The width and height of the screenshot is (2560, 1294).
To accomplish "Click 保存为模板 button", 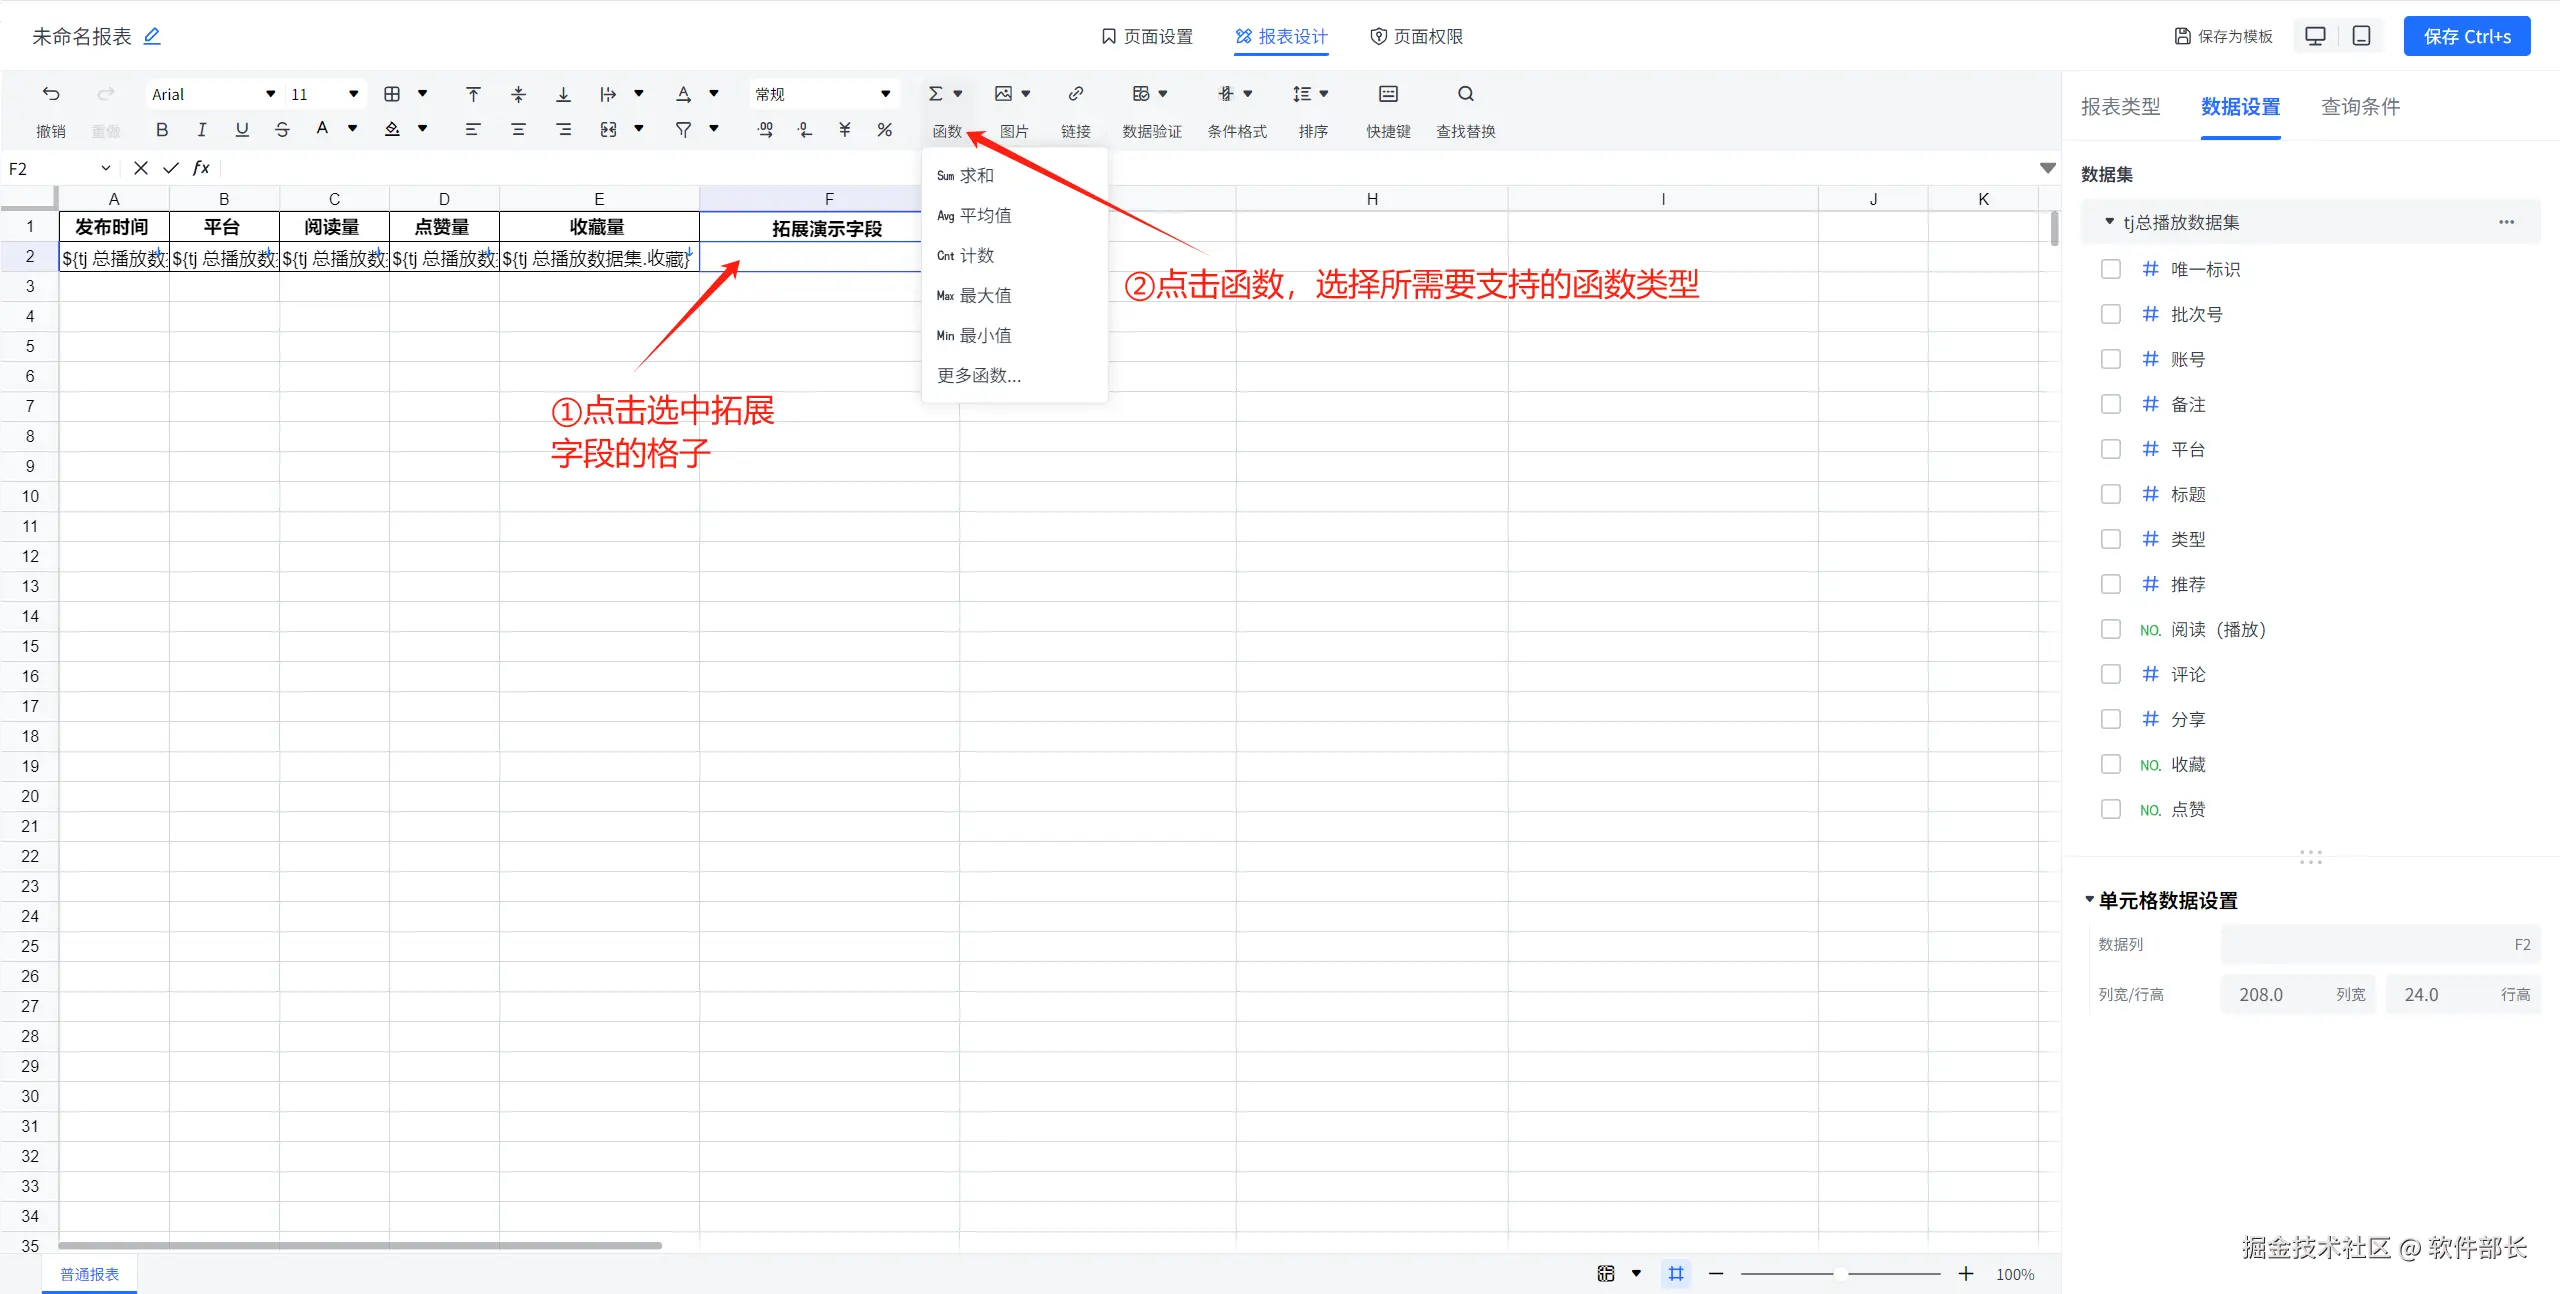I will [x=2224, y=36].
